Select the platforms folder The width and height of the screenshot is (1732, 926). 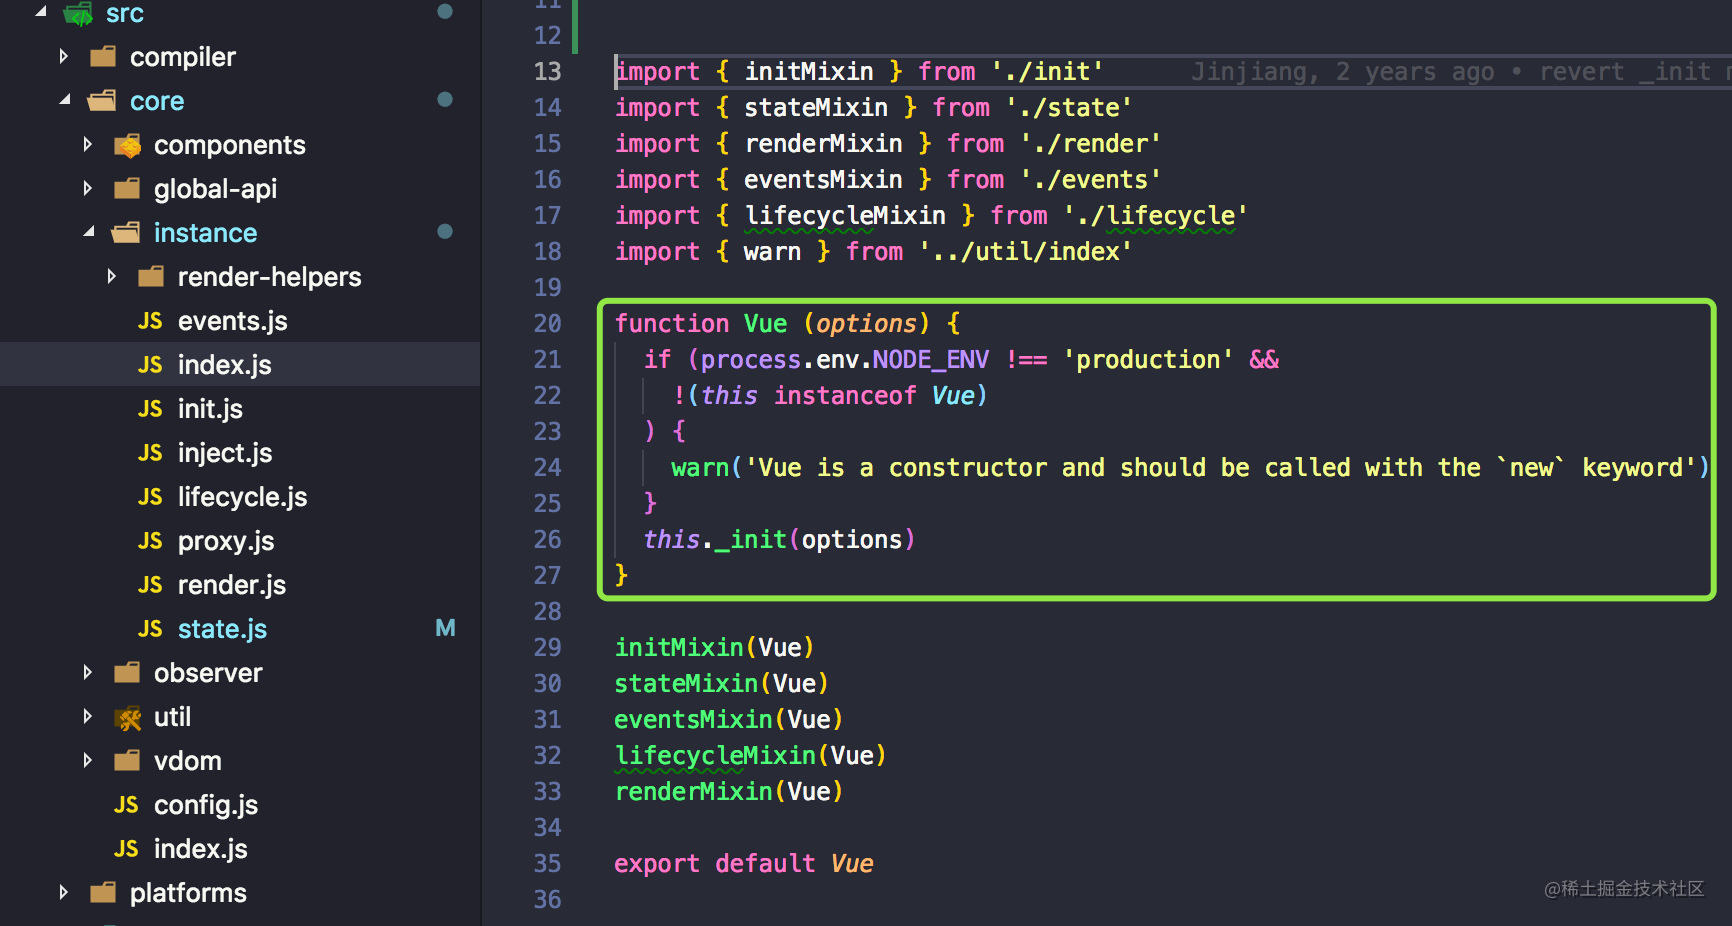[x=188, y=893]
